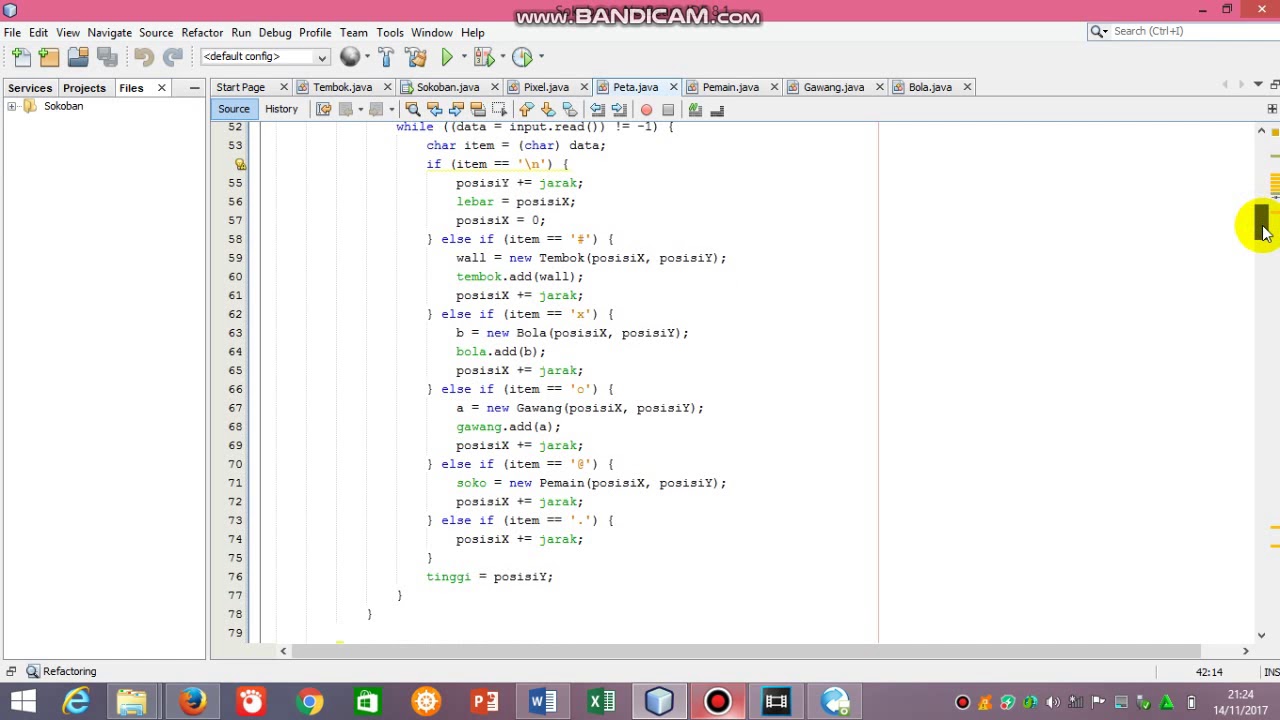Image resolution: width=1280 pixels, height=720 pixels.
Task: Run the project with green play icon
Action: (x=447, y=57)
